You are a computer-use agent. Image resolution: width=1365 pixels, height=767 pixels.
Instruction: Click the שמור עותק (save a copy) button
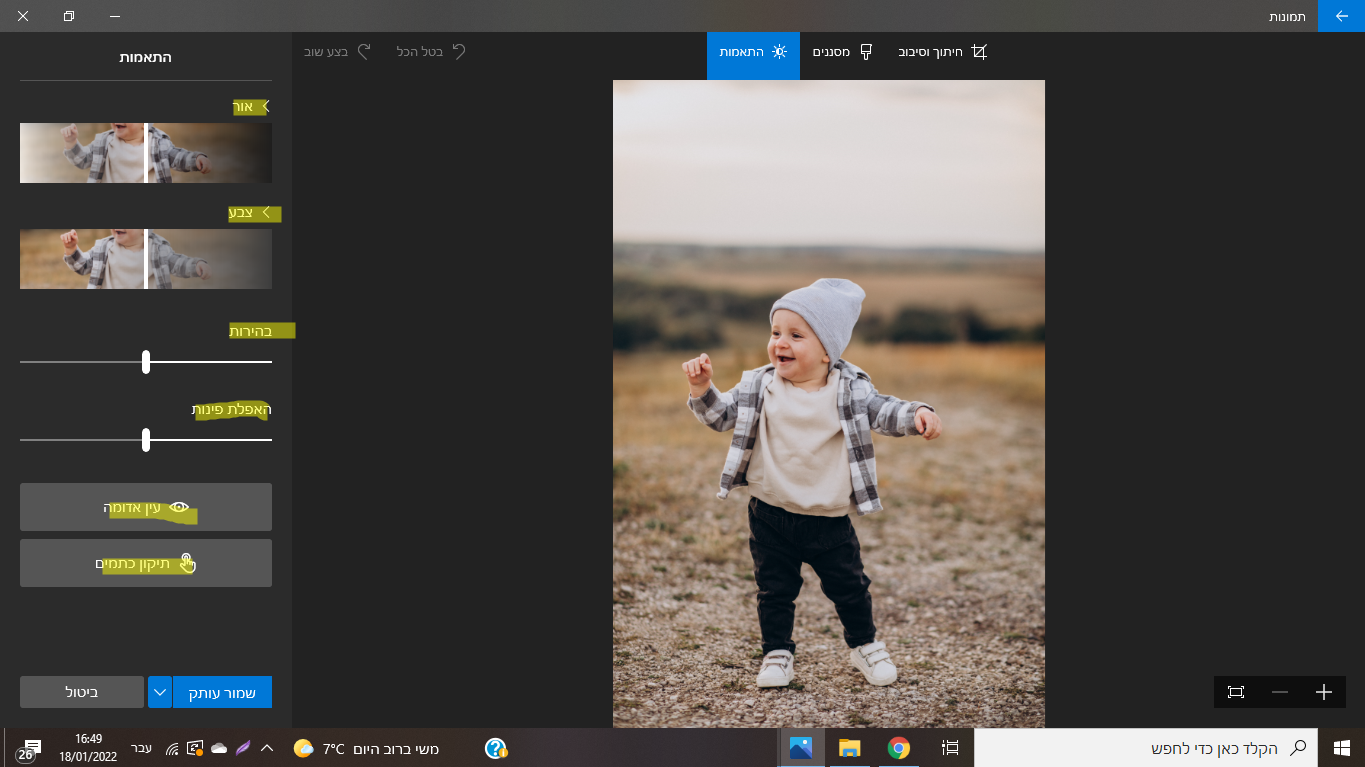click(x=223, y=692)
